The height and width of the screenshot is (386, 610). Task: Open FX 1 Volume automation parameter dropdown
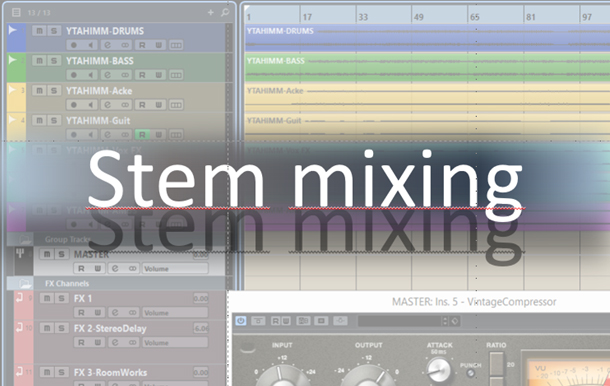click(175, 312)
